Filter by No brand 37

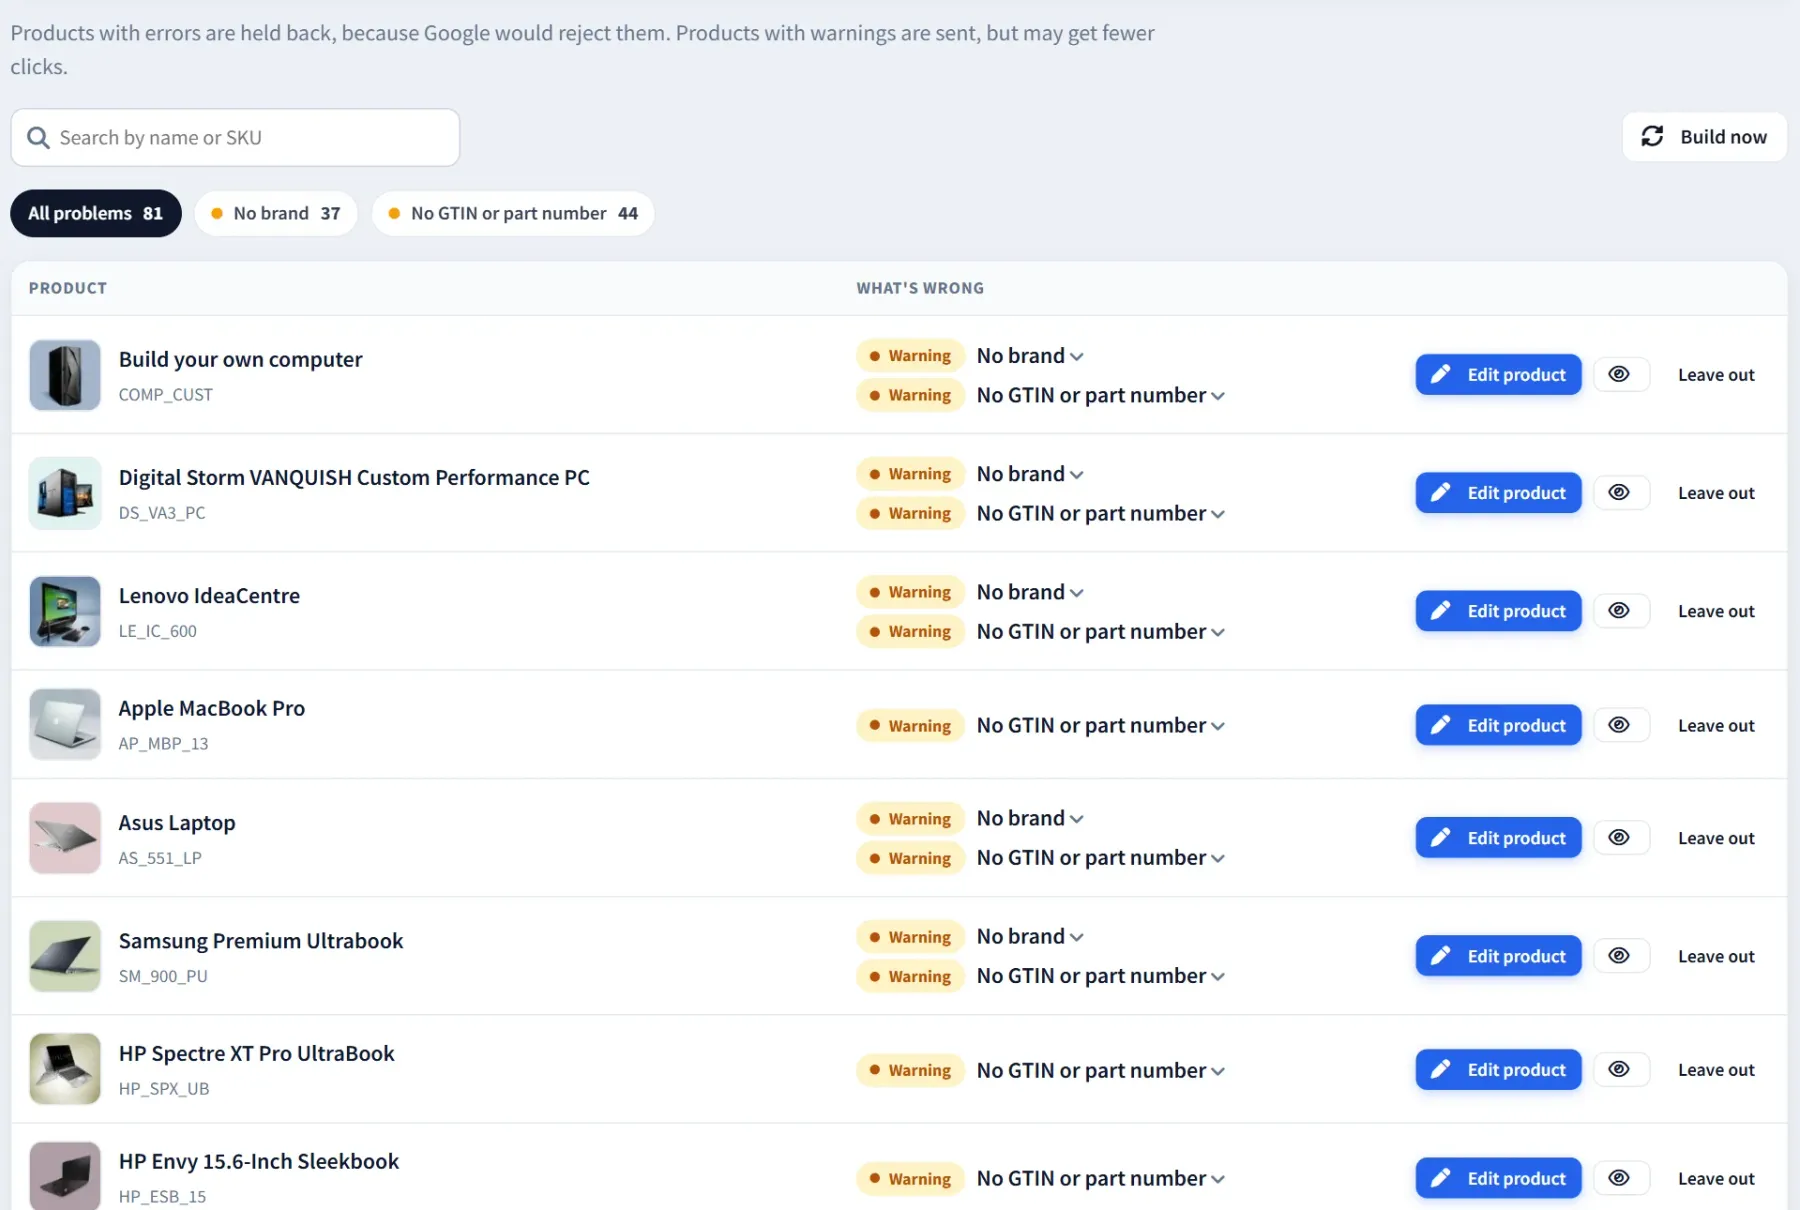276,213
